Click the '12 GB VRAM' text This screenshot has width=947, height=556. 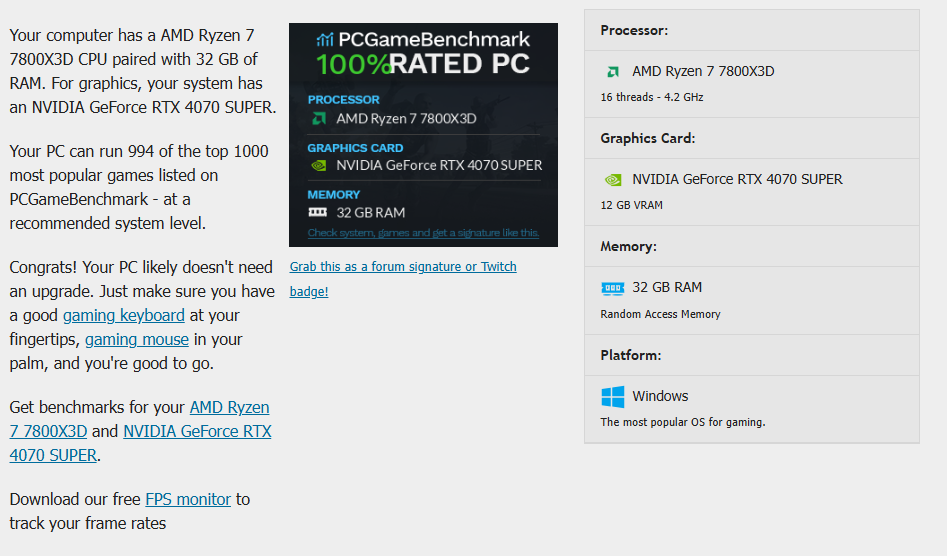pos(631,205)
